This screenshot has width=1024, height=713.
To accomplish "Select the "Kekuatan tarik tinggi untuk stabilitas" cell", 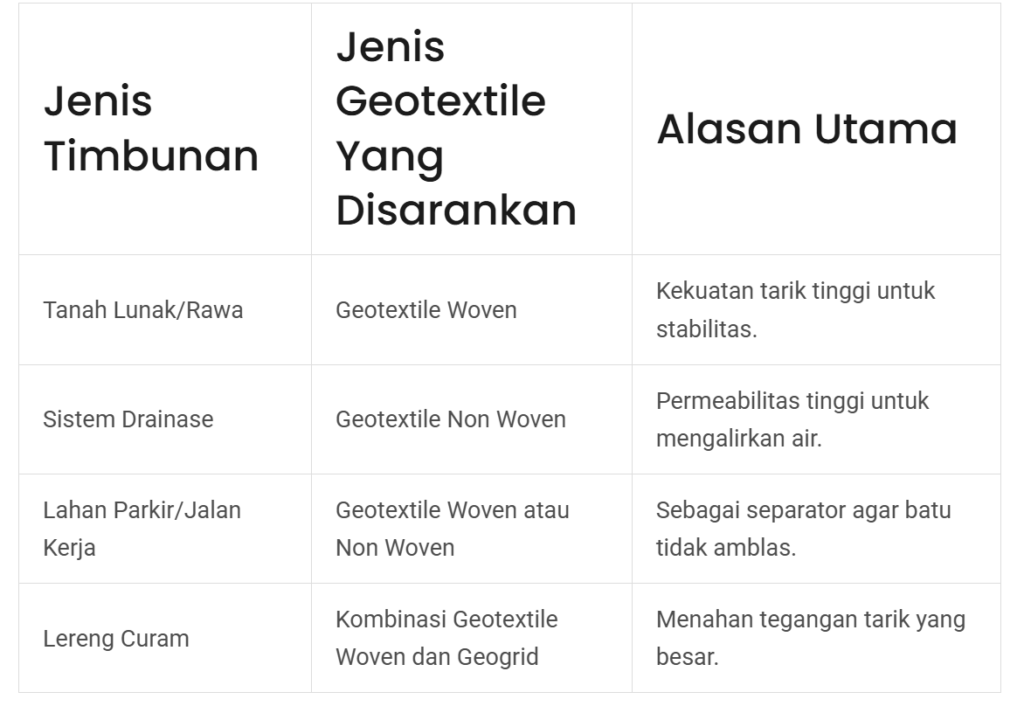I will click(795, 310).
